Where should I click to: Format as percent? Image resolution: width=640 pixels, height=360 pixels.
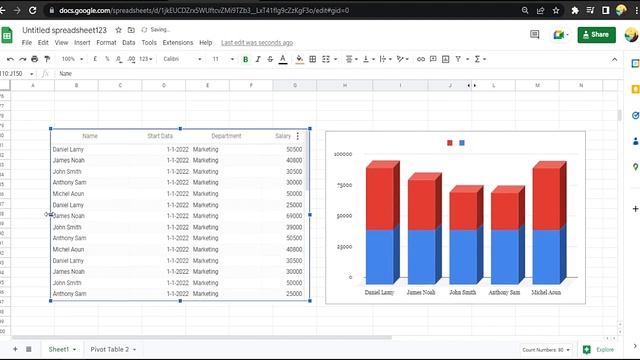107,59
